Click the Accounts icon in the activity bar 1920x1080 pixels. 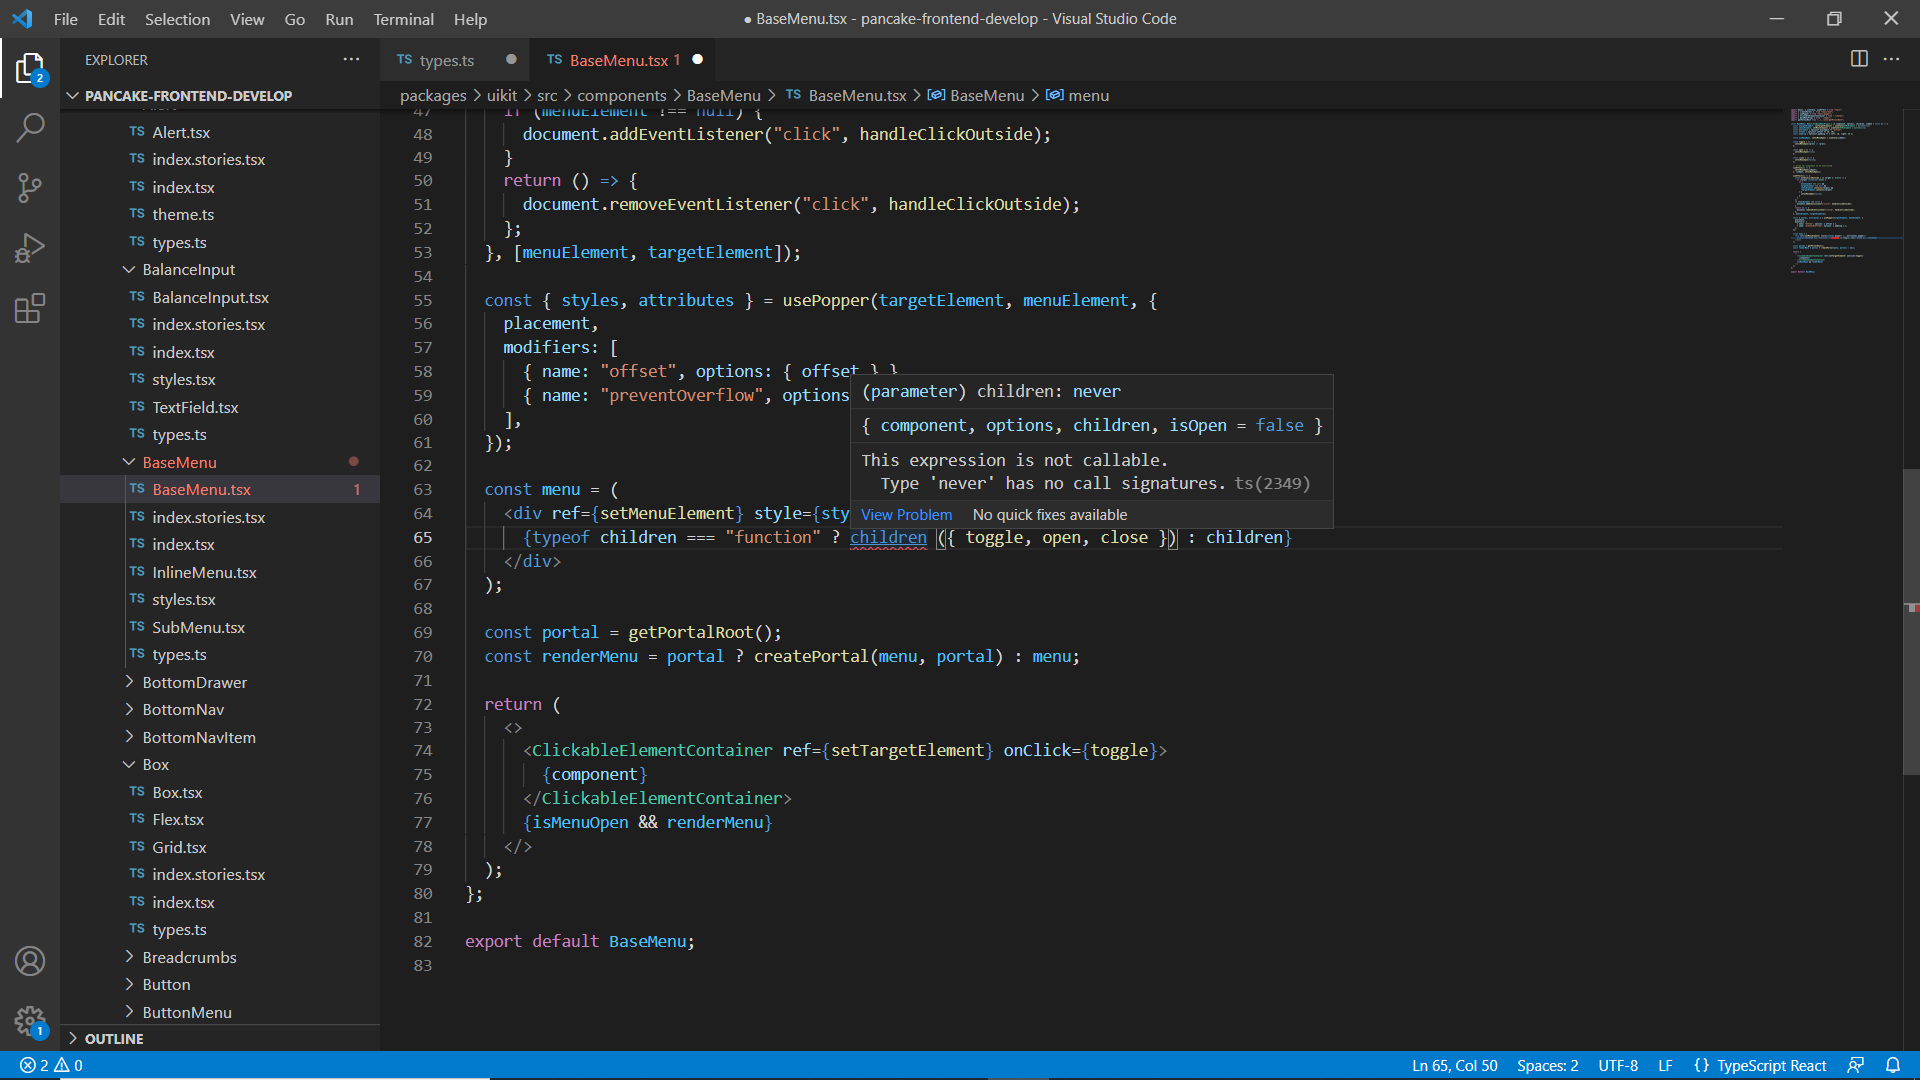point(30,961)
